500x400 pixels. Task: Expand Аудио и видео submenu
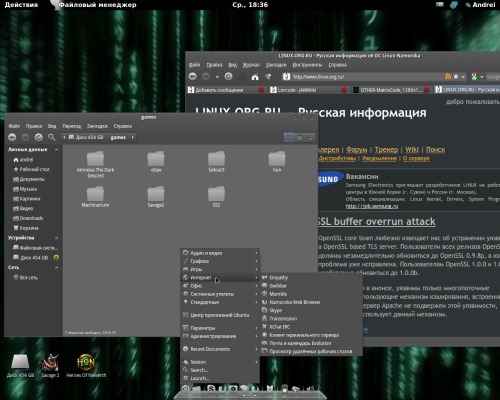point(220,253)
